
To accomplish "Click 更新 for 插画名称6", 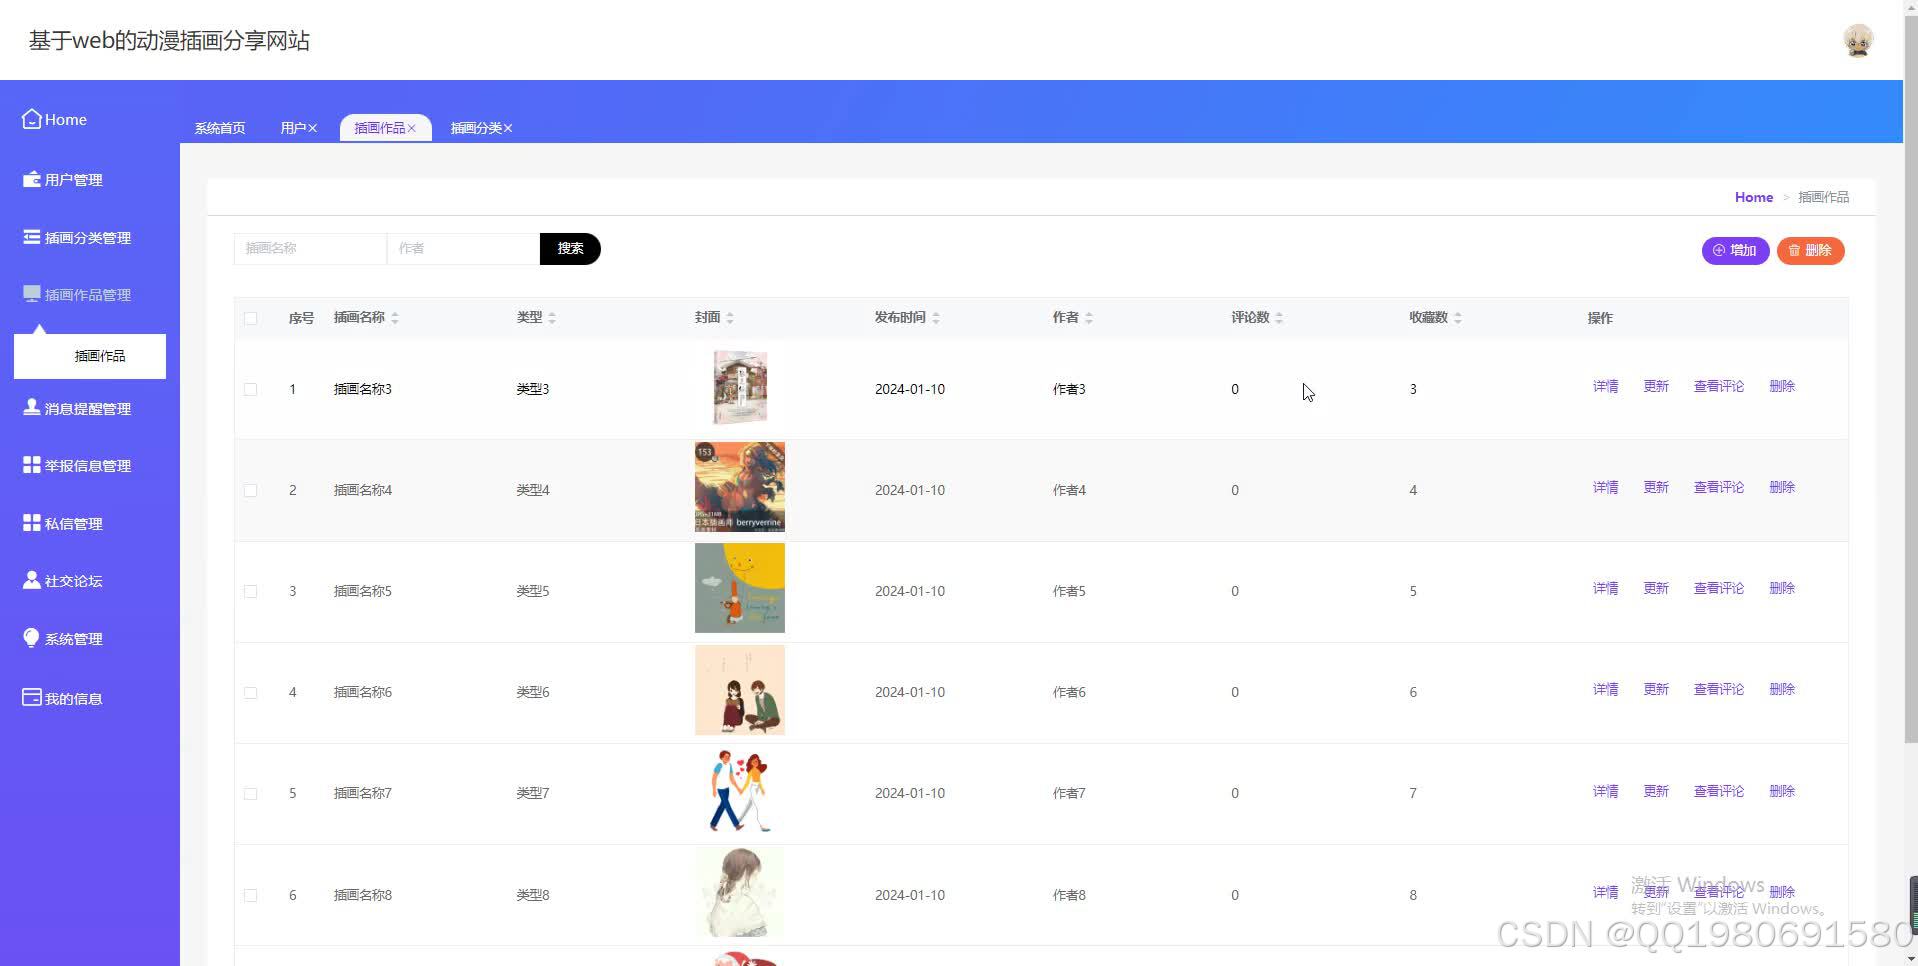I will point(1656,689).
